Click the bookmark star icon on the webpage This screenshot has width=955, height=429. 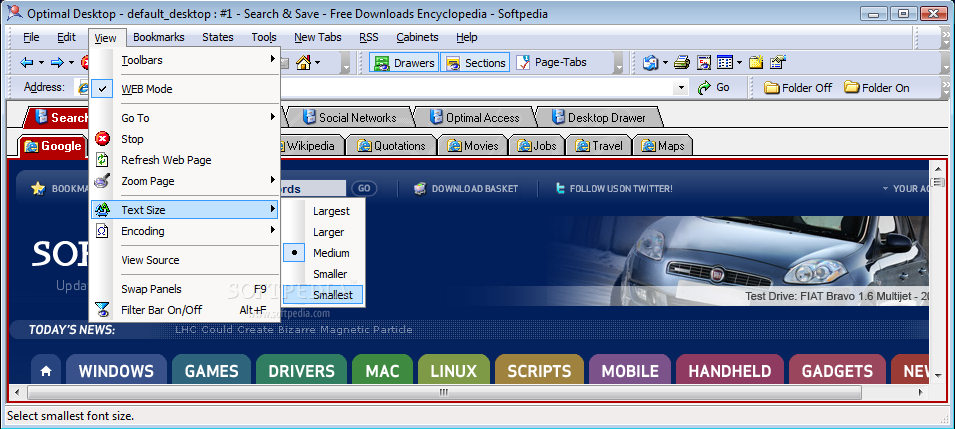tap(38, 189)
